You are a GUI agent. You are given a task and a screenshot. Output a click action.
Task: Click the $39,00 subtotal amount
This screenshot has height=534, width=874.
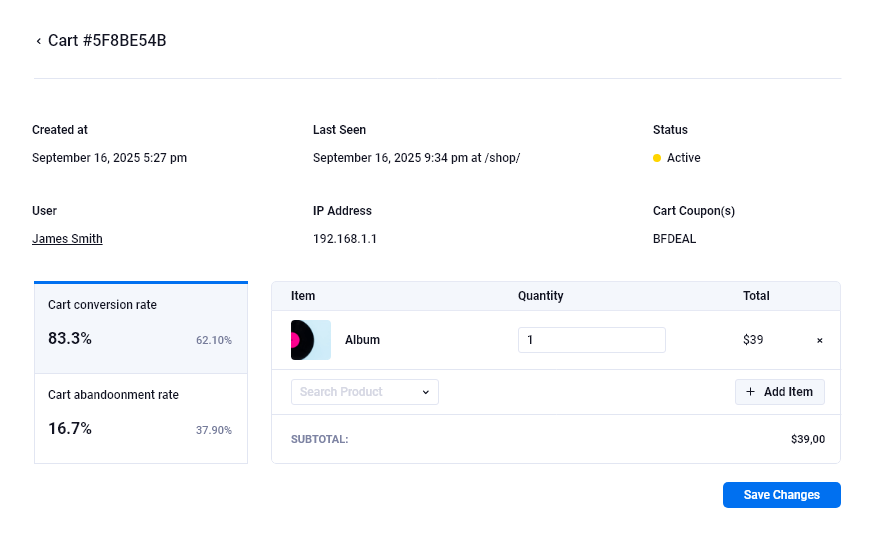click(x=807, y=439)
